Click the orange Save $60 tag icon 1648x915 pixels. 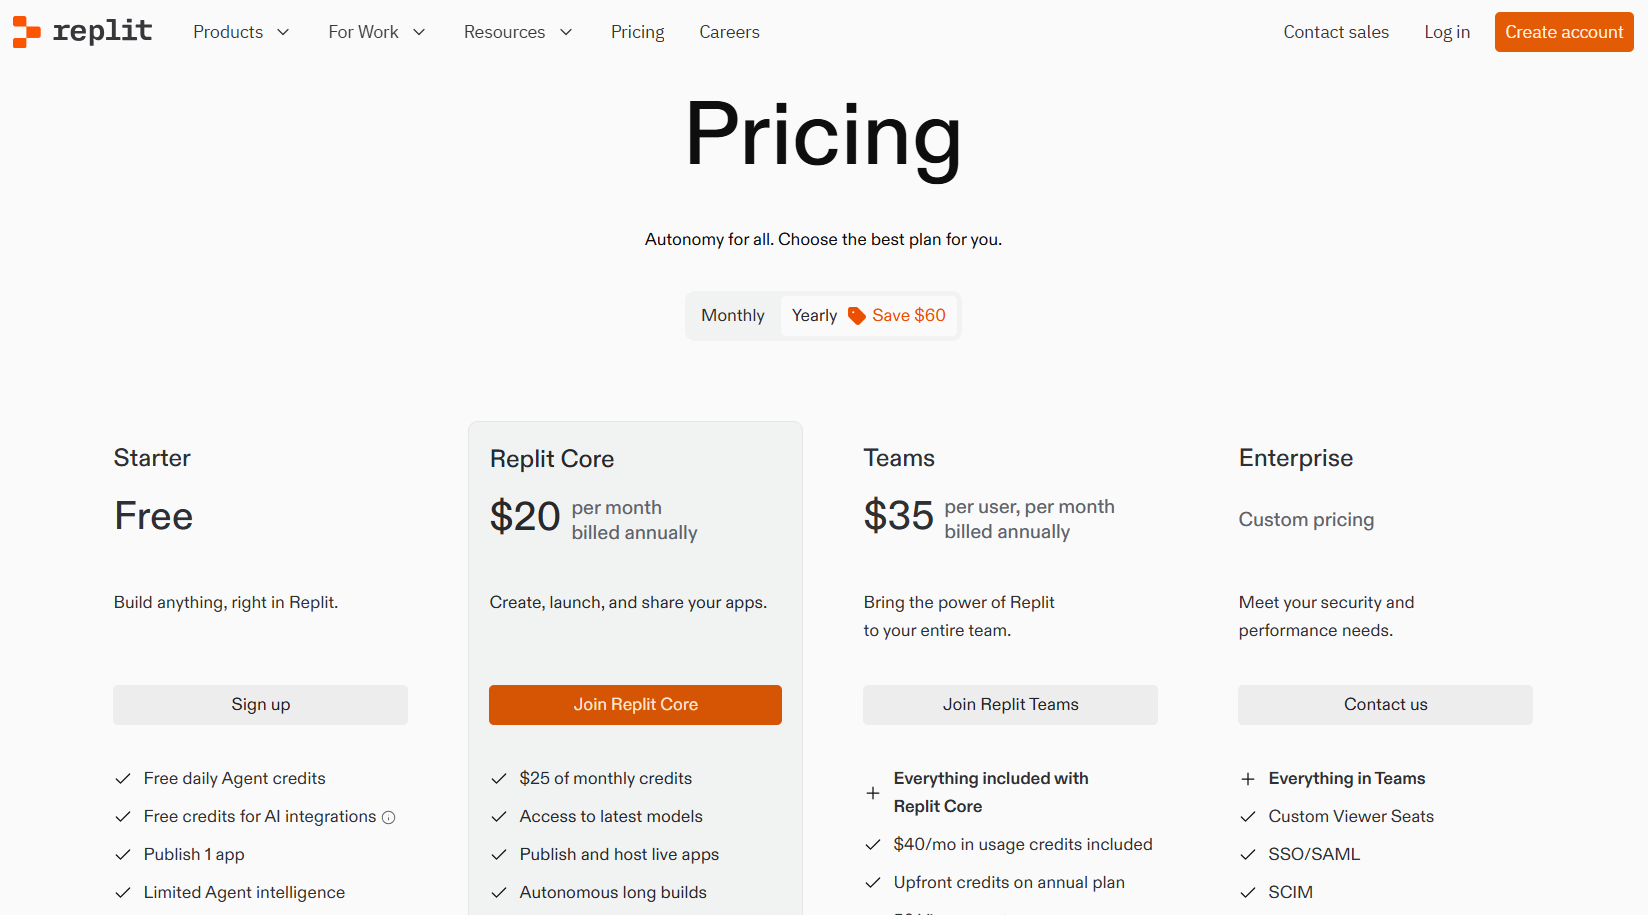click(x=857, y=316)
